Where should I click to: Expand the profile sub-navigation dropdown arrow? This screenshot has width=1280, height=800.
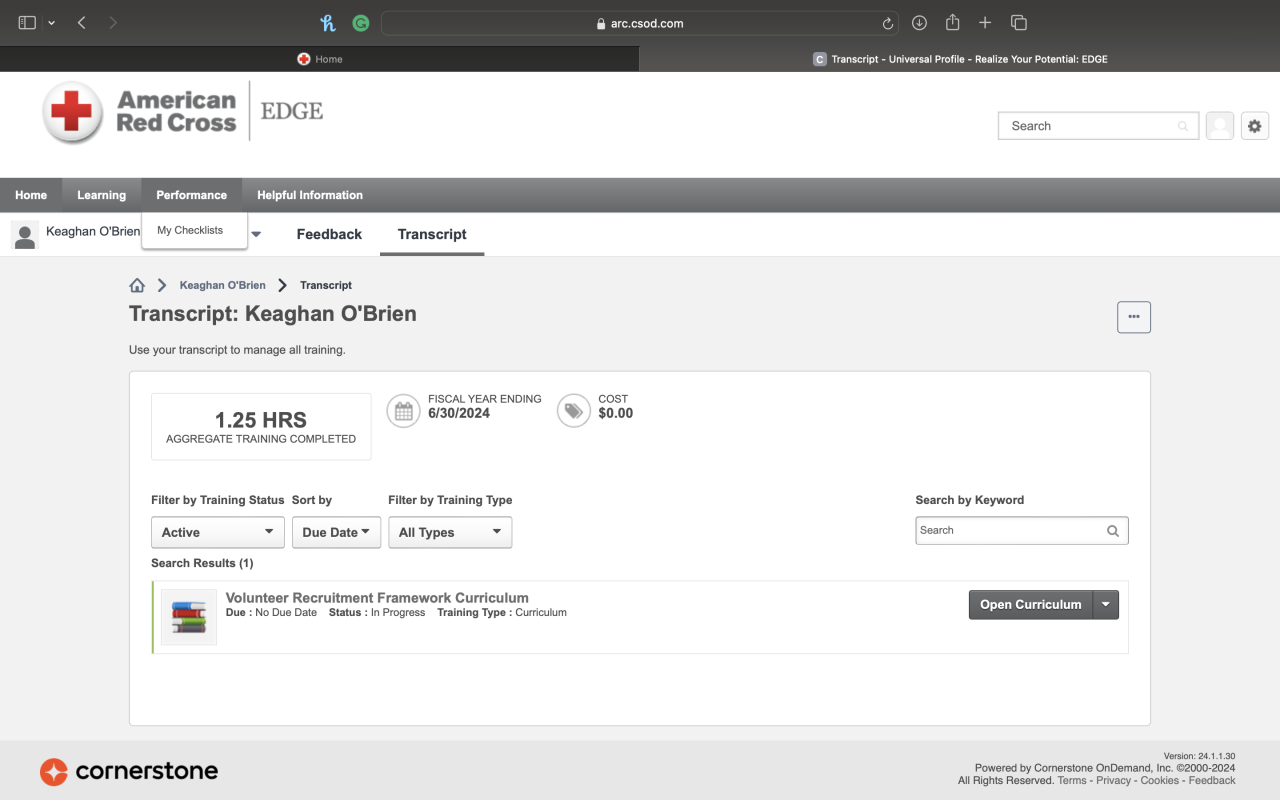click(256, 234)
